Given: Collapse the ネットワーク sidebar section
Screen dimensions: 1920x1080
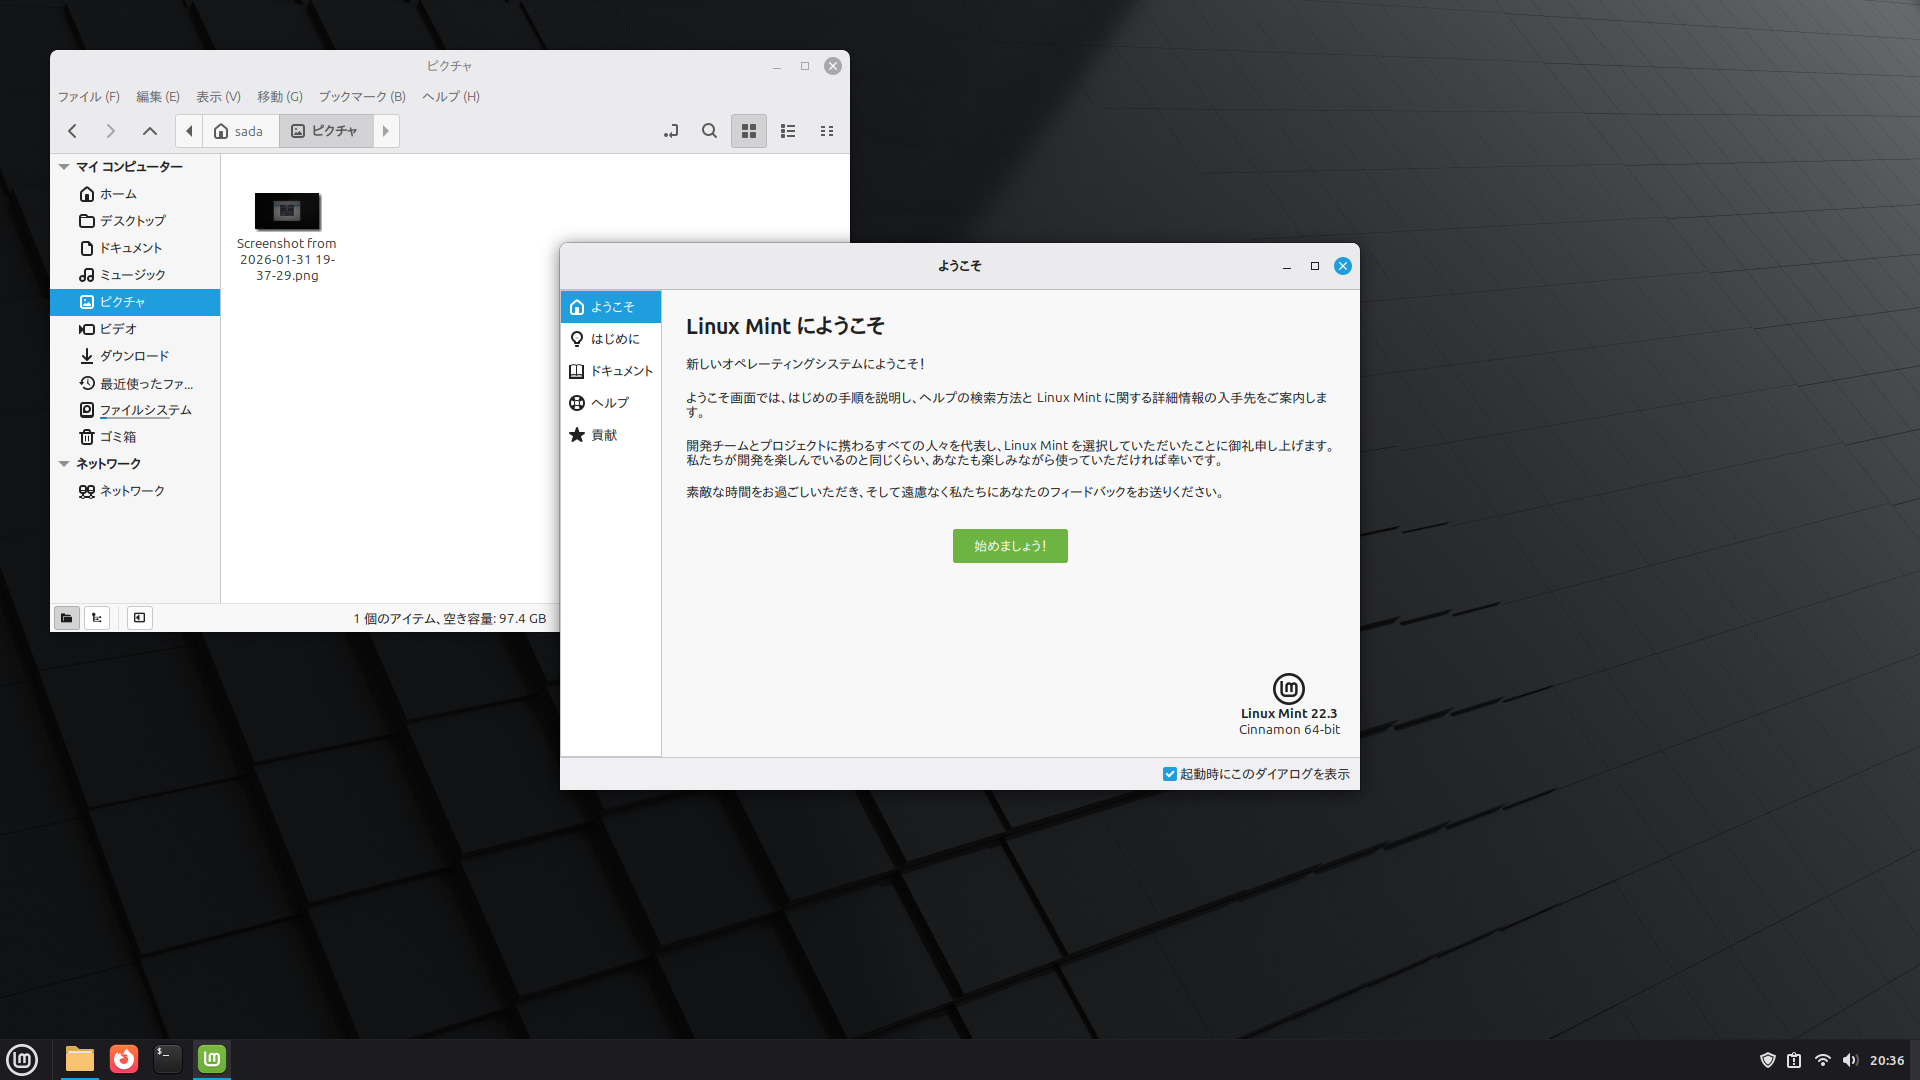Looking at the screenshot, I should pos(64,464).
